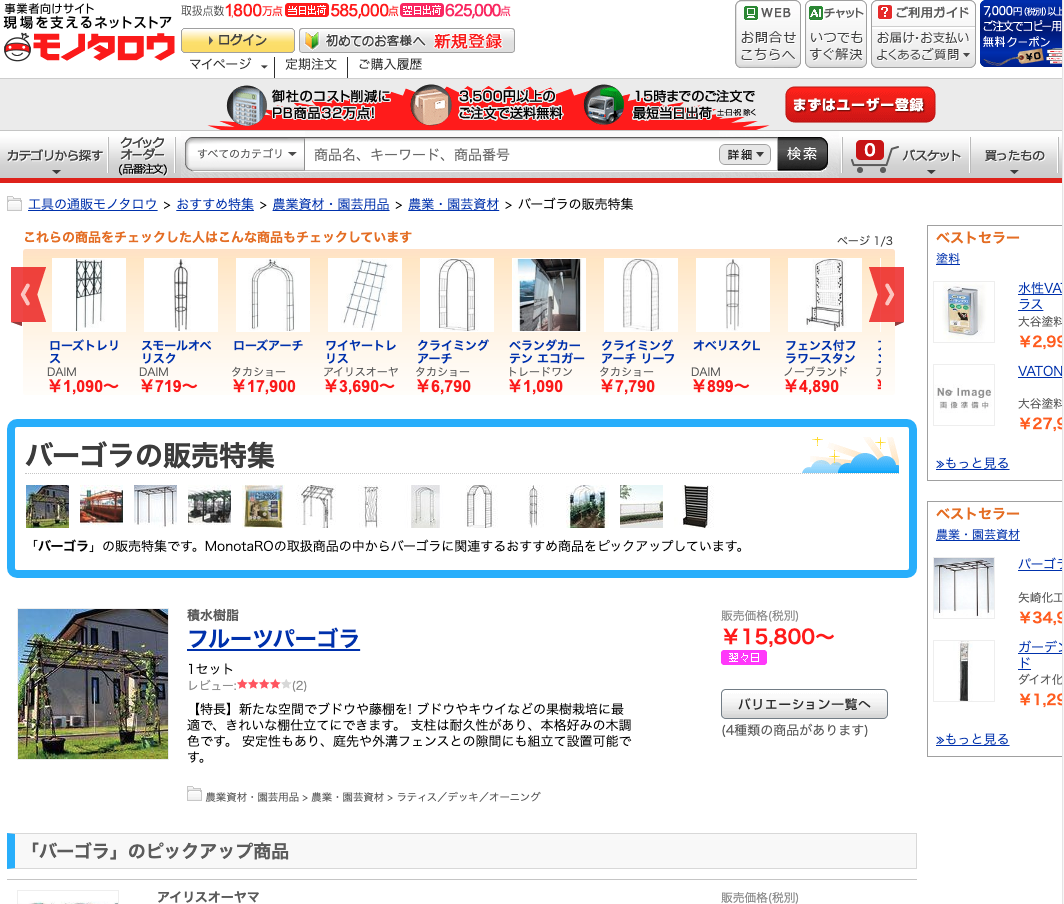Viewport: 1064px width, 904px height.
Task: Expand the マイページ menu
Action: [229, 64]
